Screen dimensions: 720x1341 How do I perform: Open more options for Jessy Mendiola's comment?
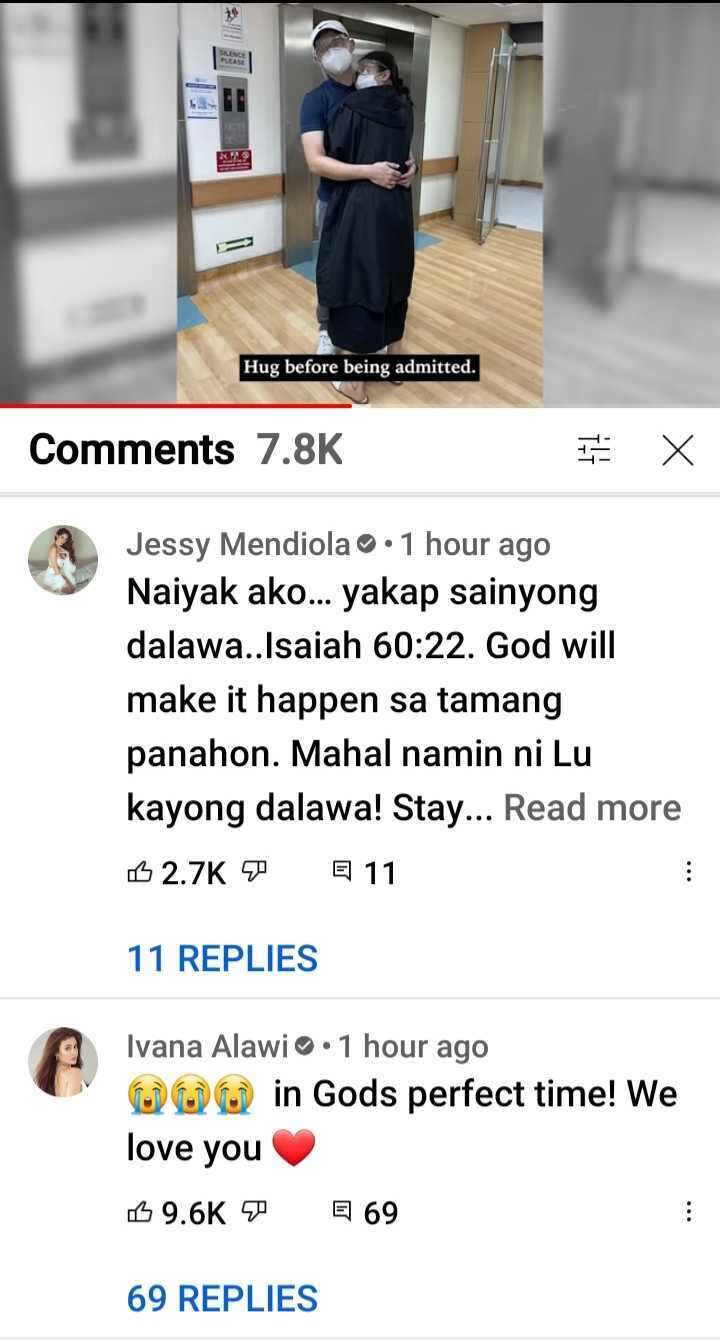pos(687,873)
